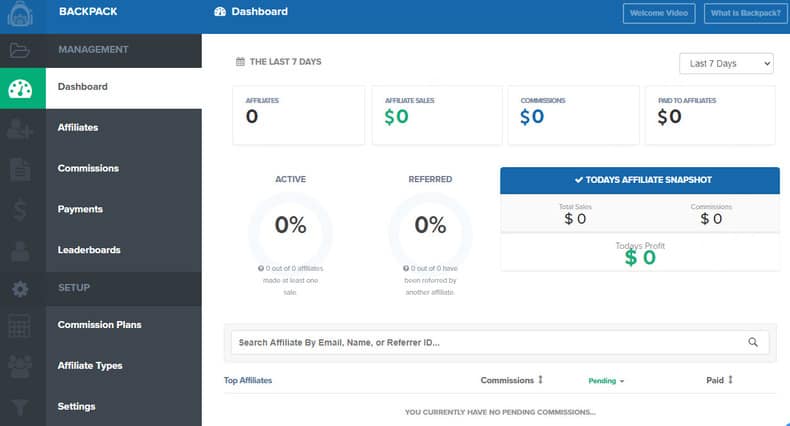Click the Paid To Affiliates stat card
The image size is (790, 426).
click(710, 115)
